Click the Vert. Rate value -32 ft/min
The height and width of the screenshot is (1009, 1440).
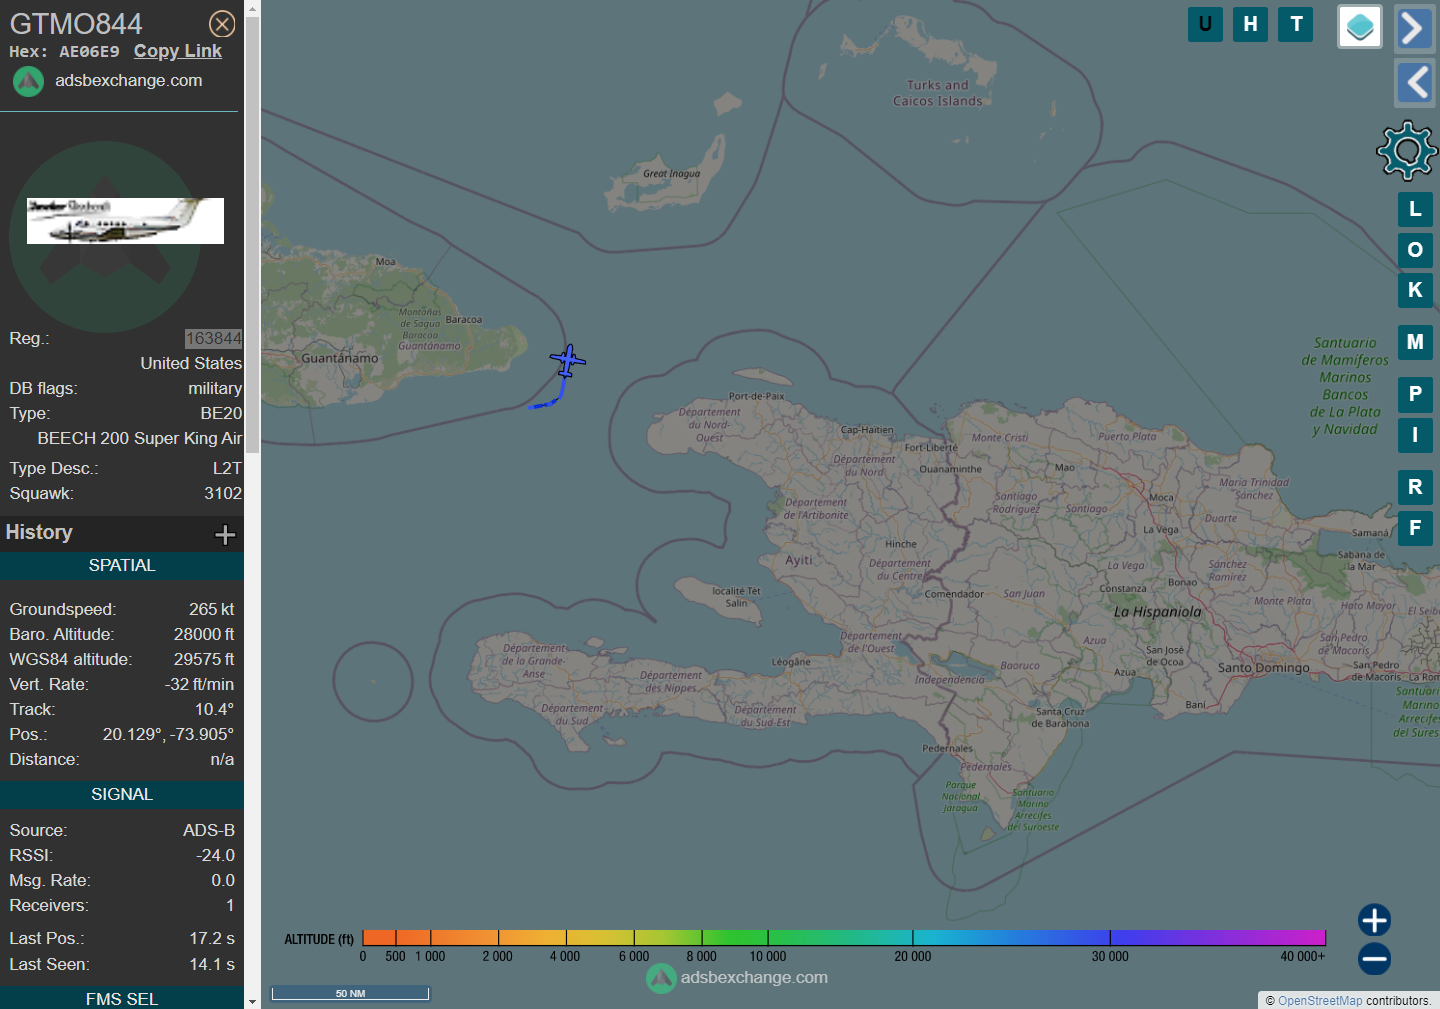(x=199, y=684)
